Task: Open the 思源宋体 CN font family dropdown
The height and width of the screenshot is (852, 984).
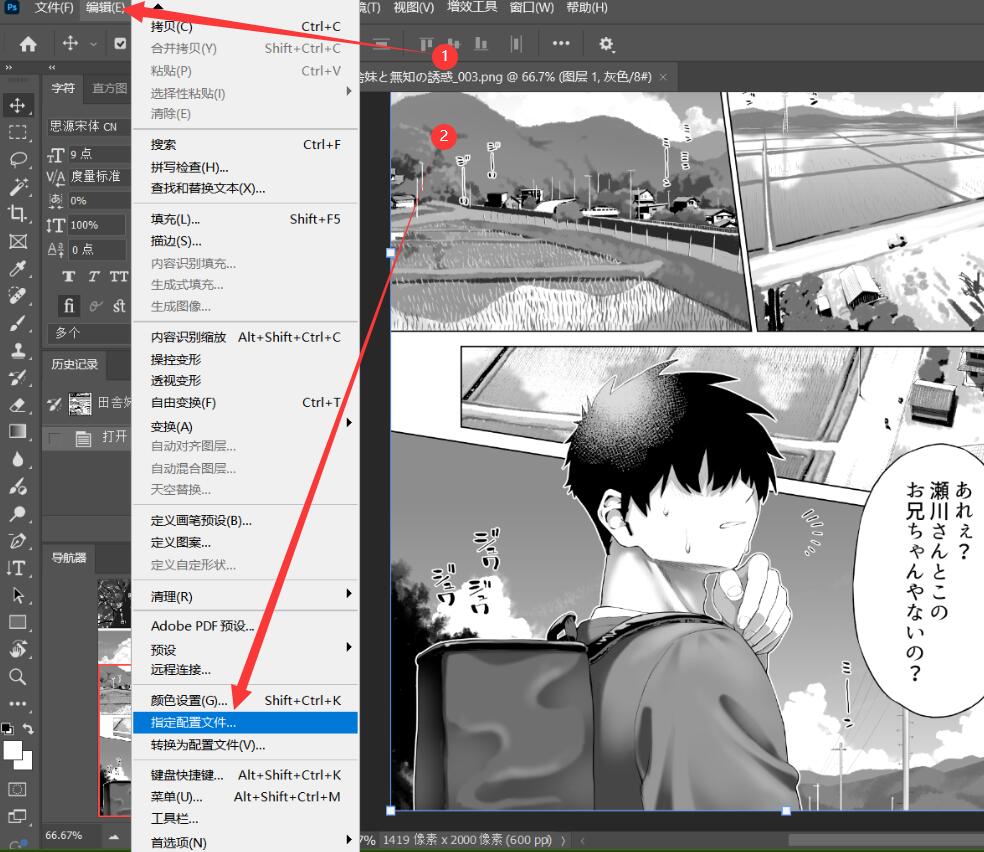Action: coord(89,127)
